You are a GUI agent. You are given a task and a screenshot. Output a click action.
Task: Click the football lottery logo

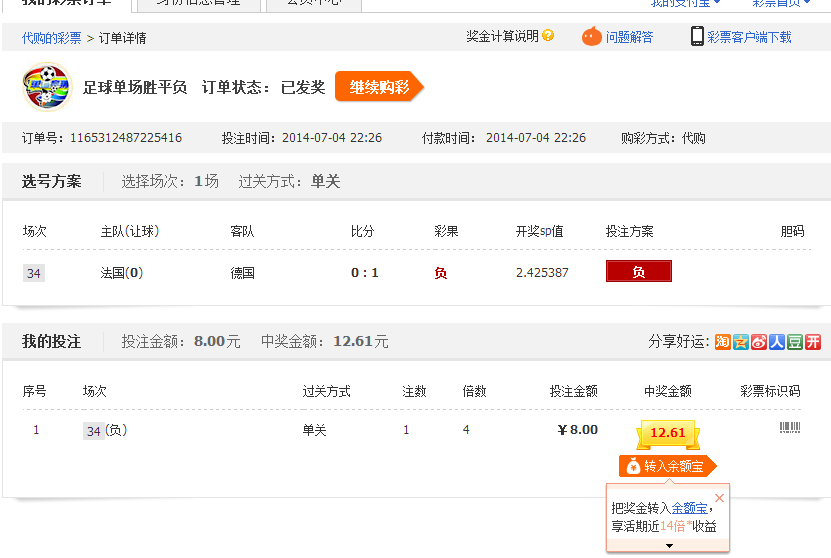(x=47, y=86)
